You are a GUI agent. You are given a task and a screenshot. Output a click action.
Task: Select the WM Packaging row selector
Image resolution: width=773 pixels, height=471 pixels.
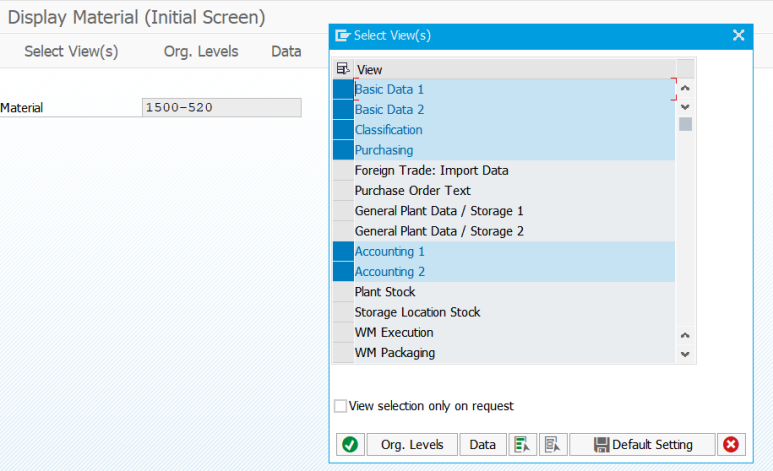pyautogui.click(x=343, y=353)
